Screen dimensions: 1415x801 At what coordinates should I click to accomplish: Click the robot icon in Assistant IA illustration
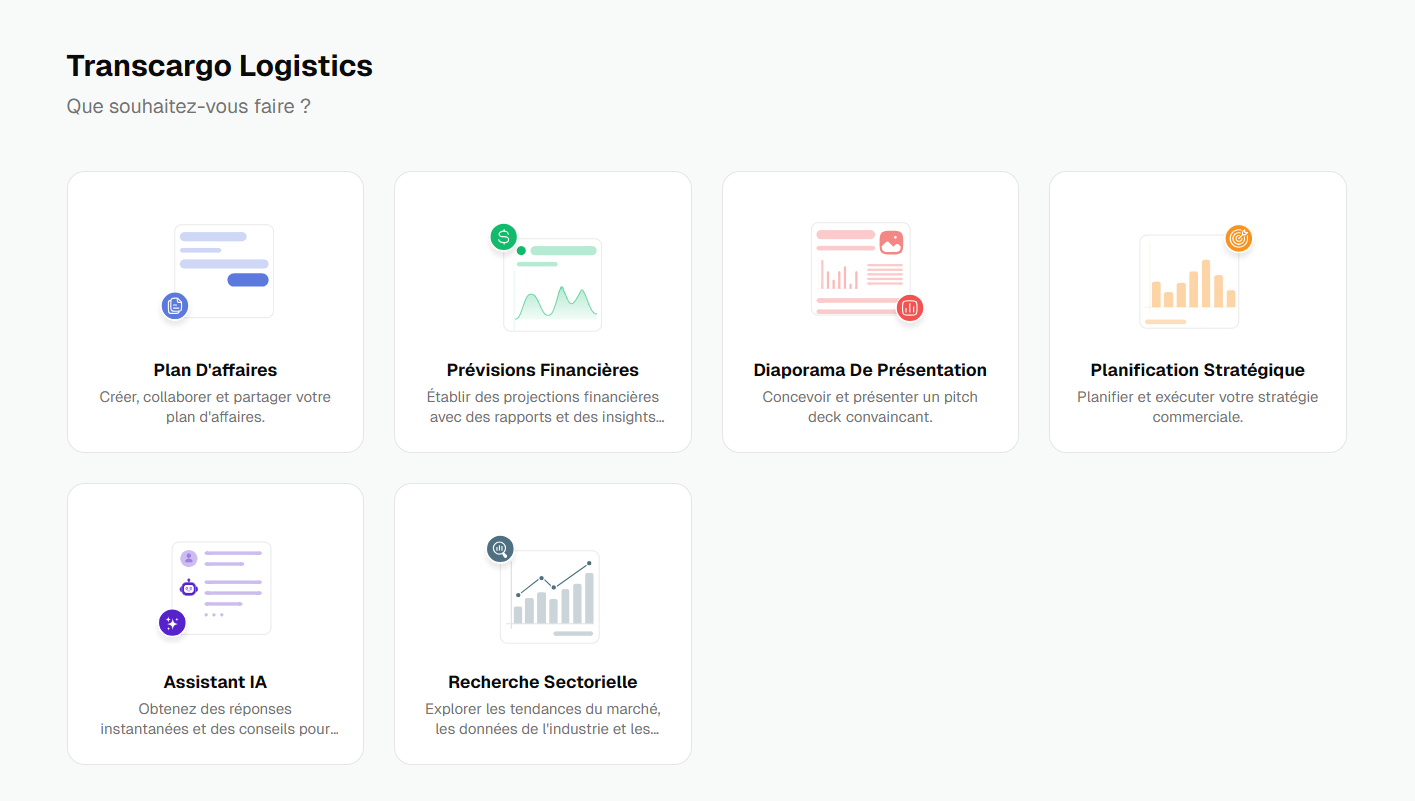[189, 588]
